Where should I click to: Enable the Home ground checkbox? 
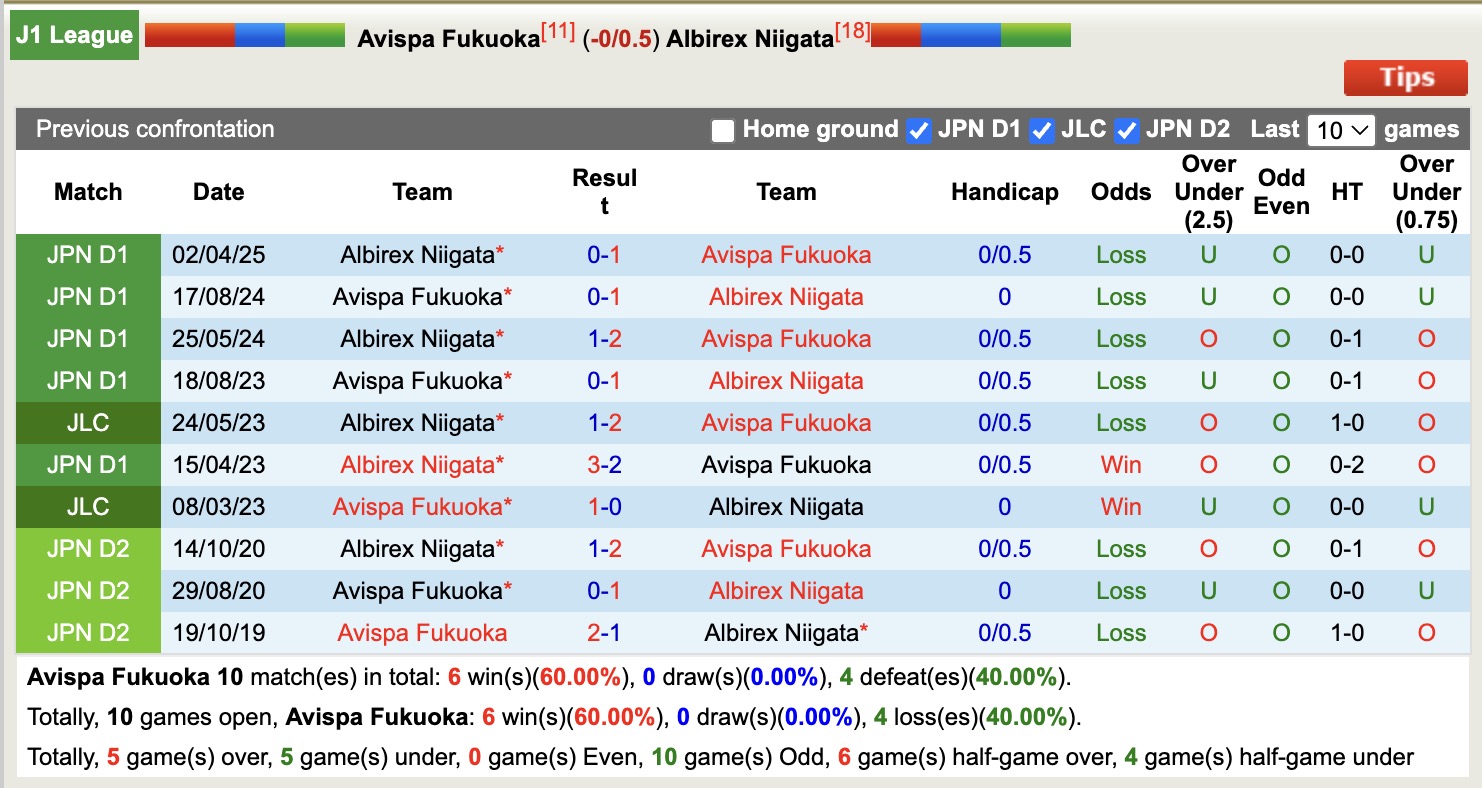(722, 130)
